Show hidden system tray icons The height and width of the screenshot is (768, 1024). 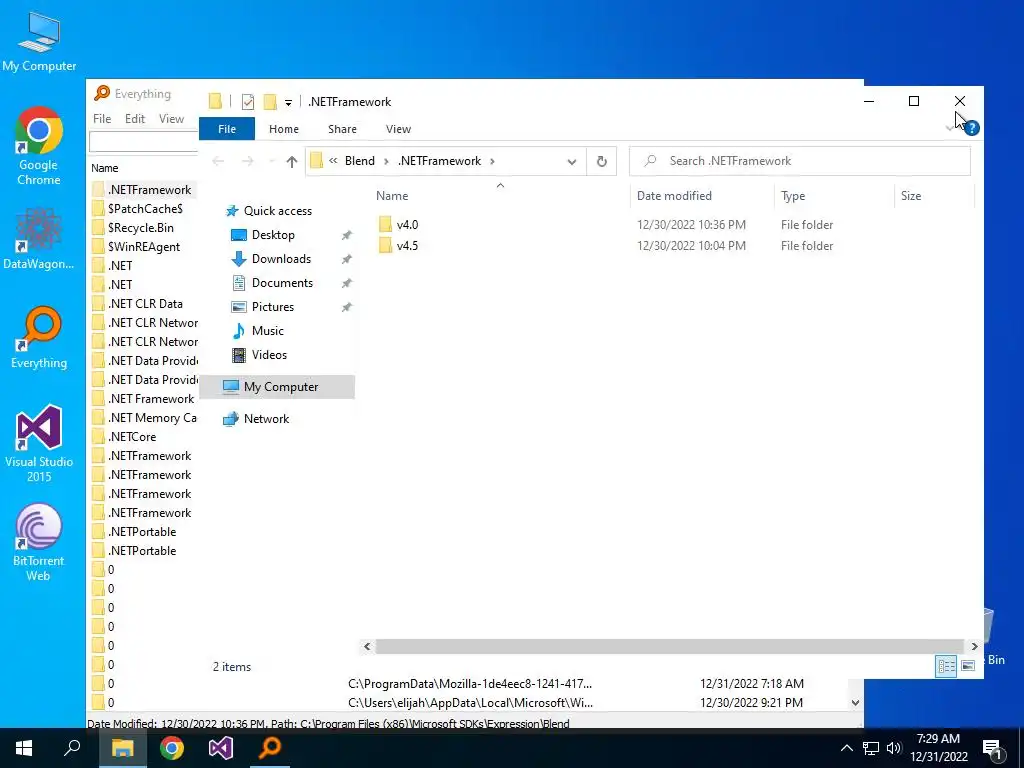coord(846,748)
